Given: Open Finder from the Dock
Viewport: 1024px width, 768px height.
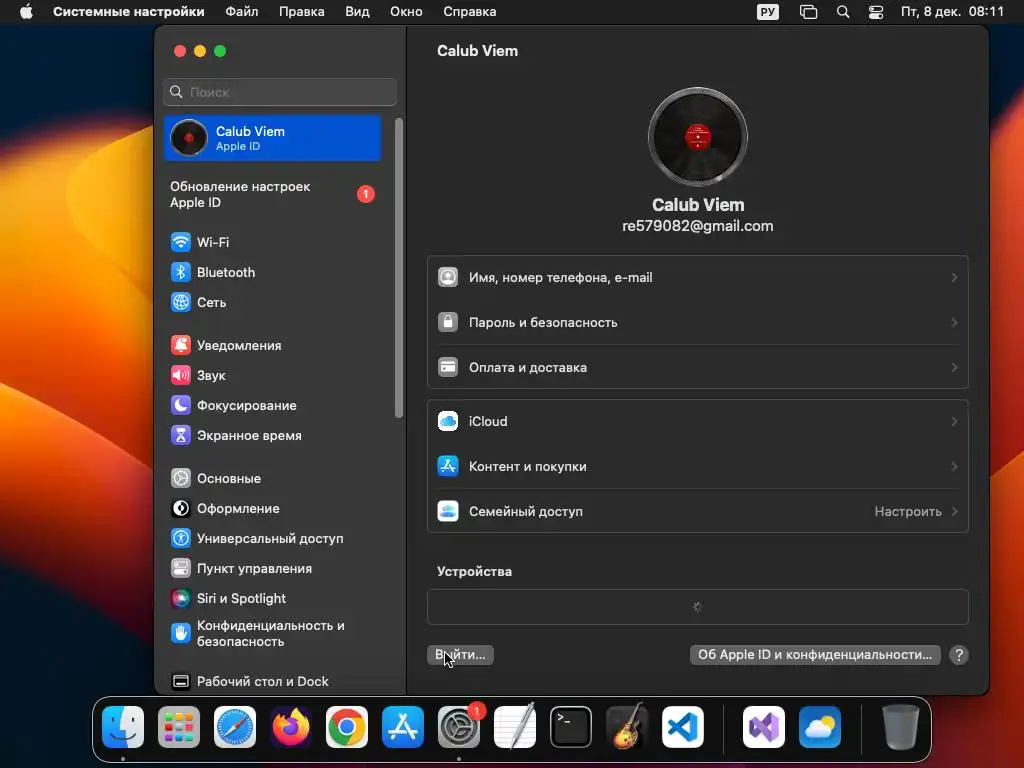Looking at the screenshot, I should [123, 727].
